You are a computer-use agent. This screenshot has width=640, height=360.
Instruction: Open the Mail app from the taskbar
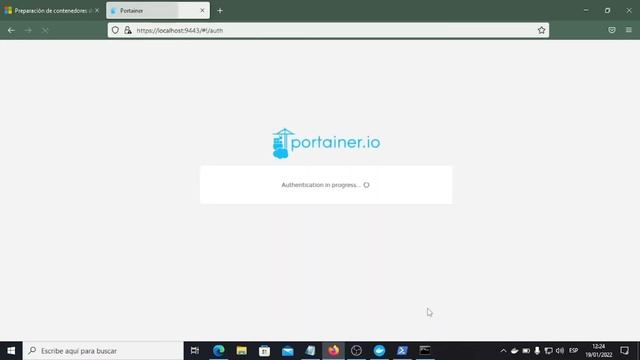click(x=287, y=351)
